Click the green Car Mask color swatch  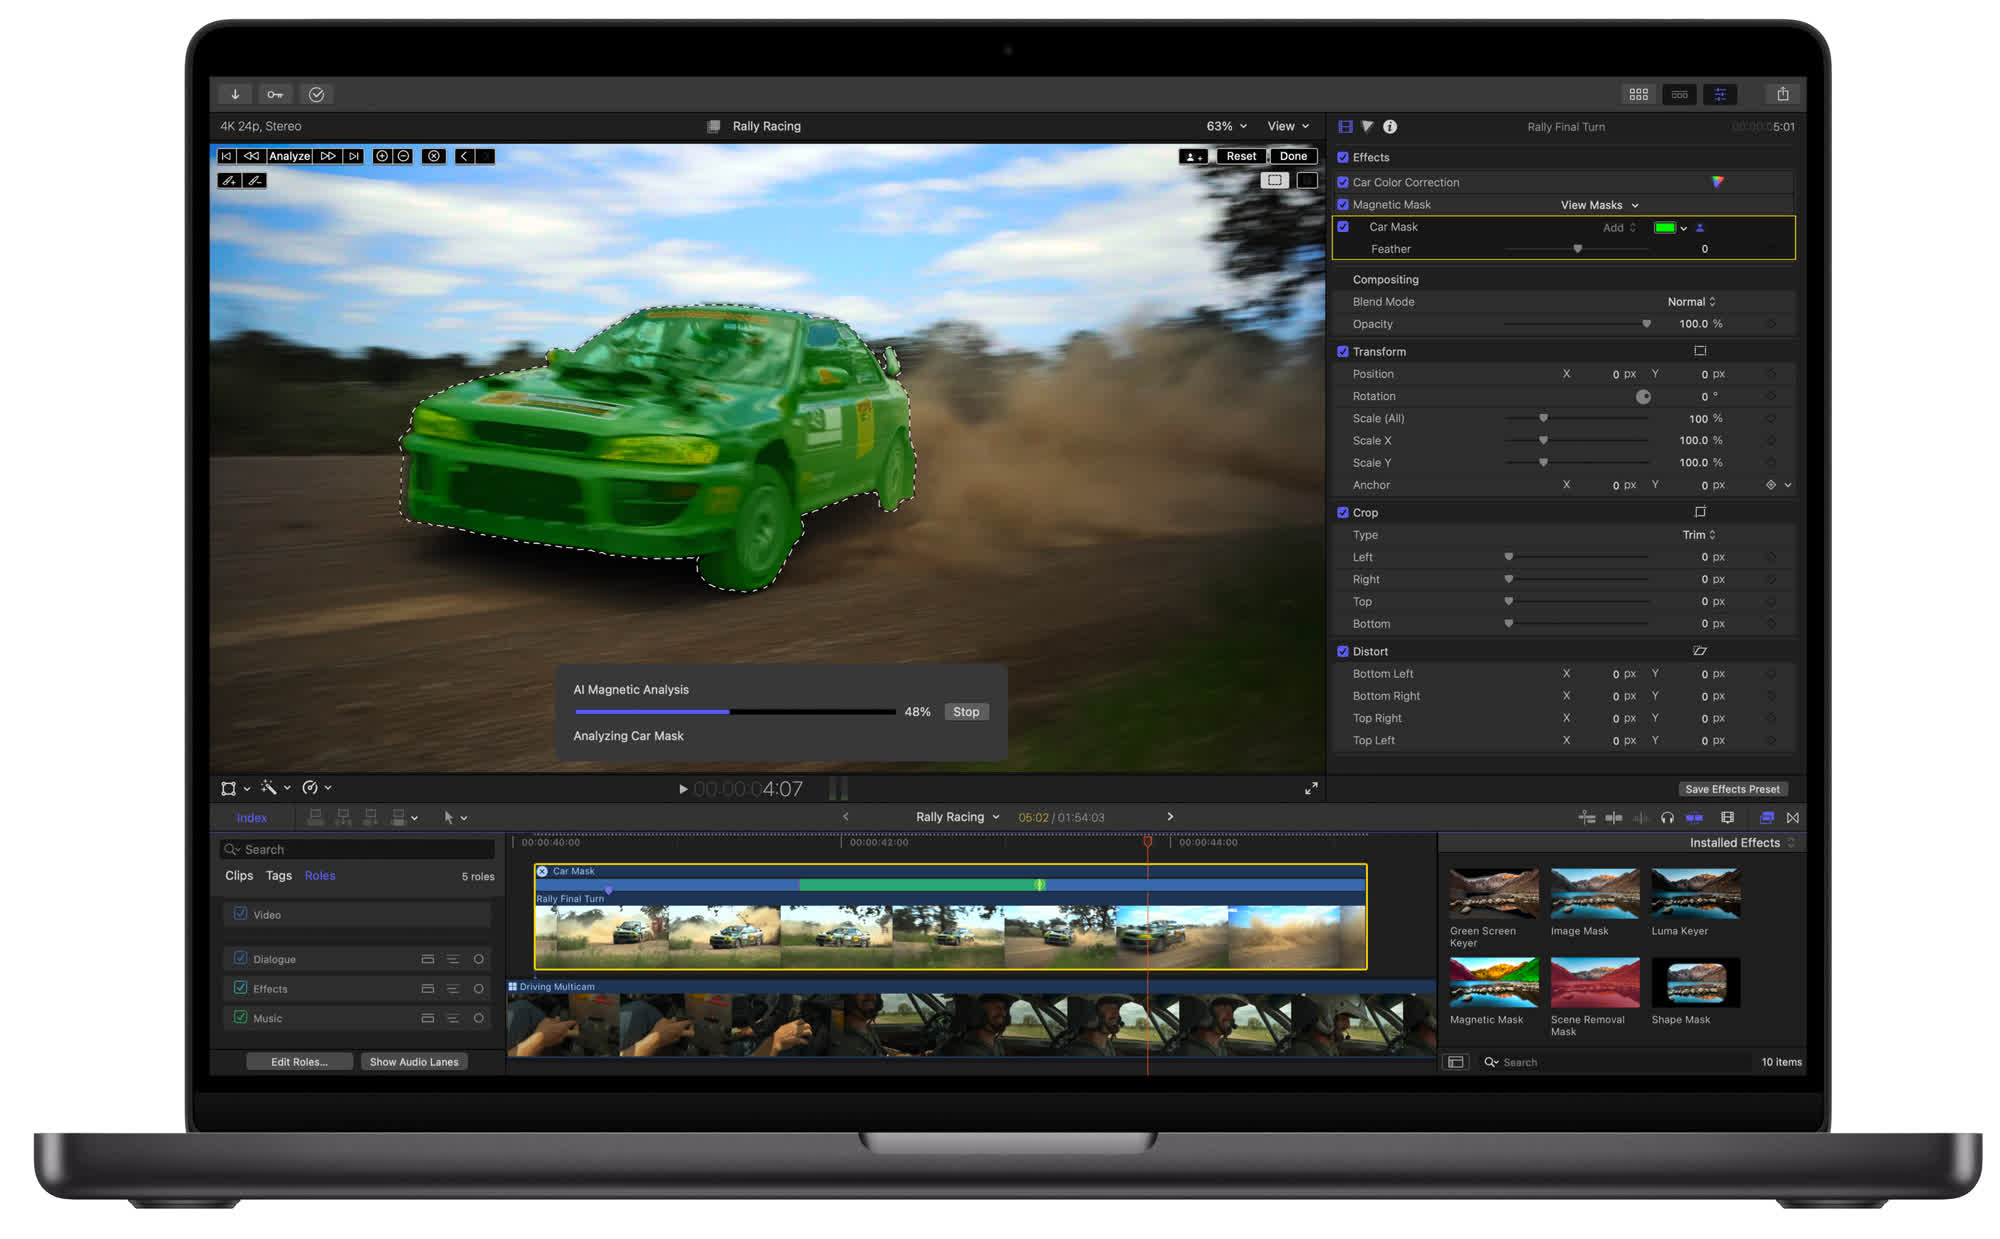(x=1665, y=228)
